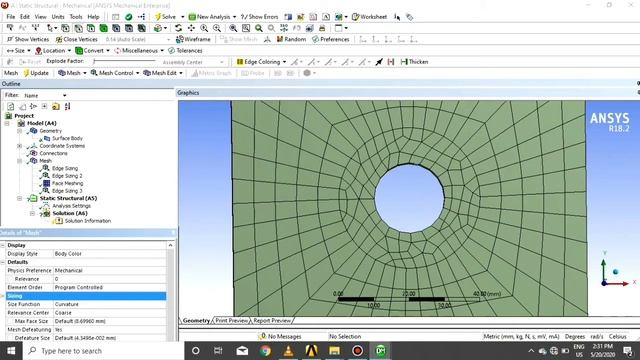Open the Units menu
This screenshot has width=640, height=360.
pos(58,17)
